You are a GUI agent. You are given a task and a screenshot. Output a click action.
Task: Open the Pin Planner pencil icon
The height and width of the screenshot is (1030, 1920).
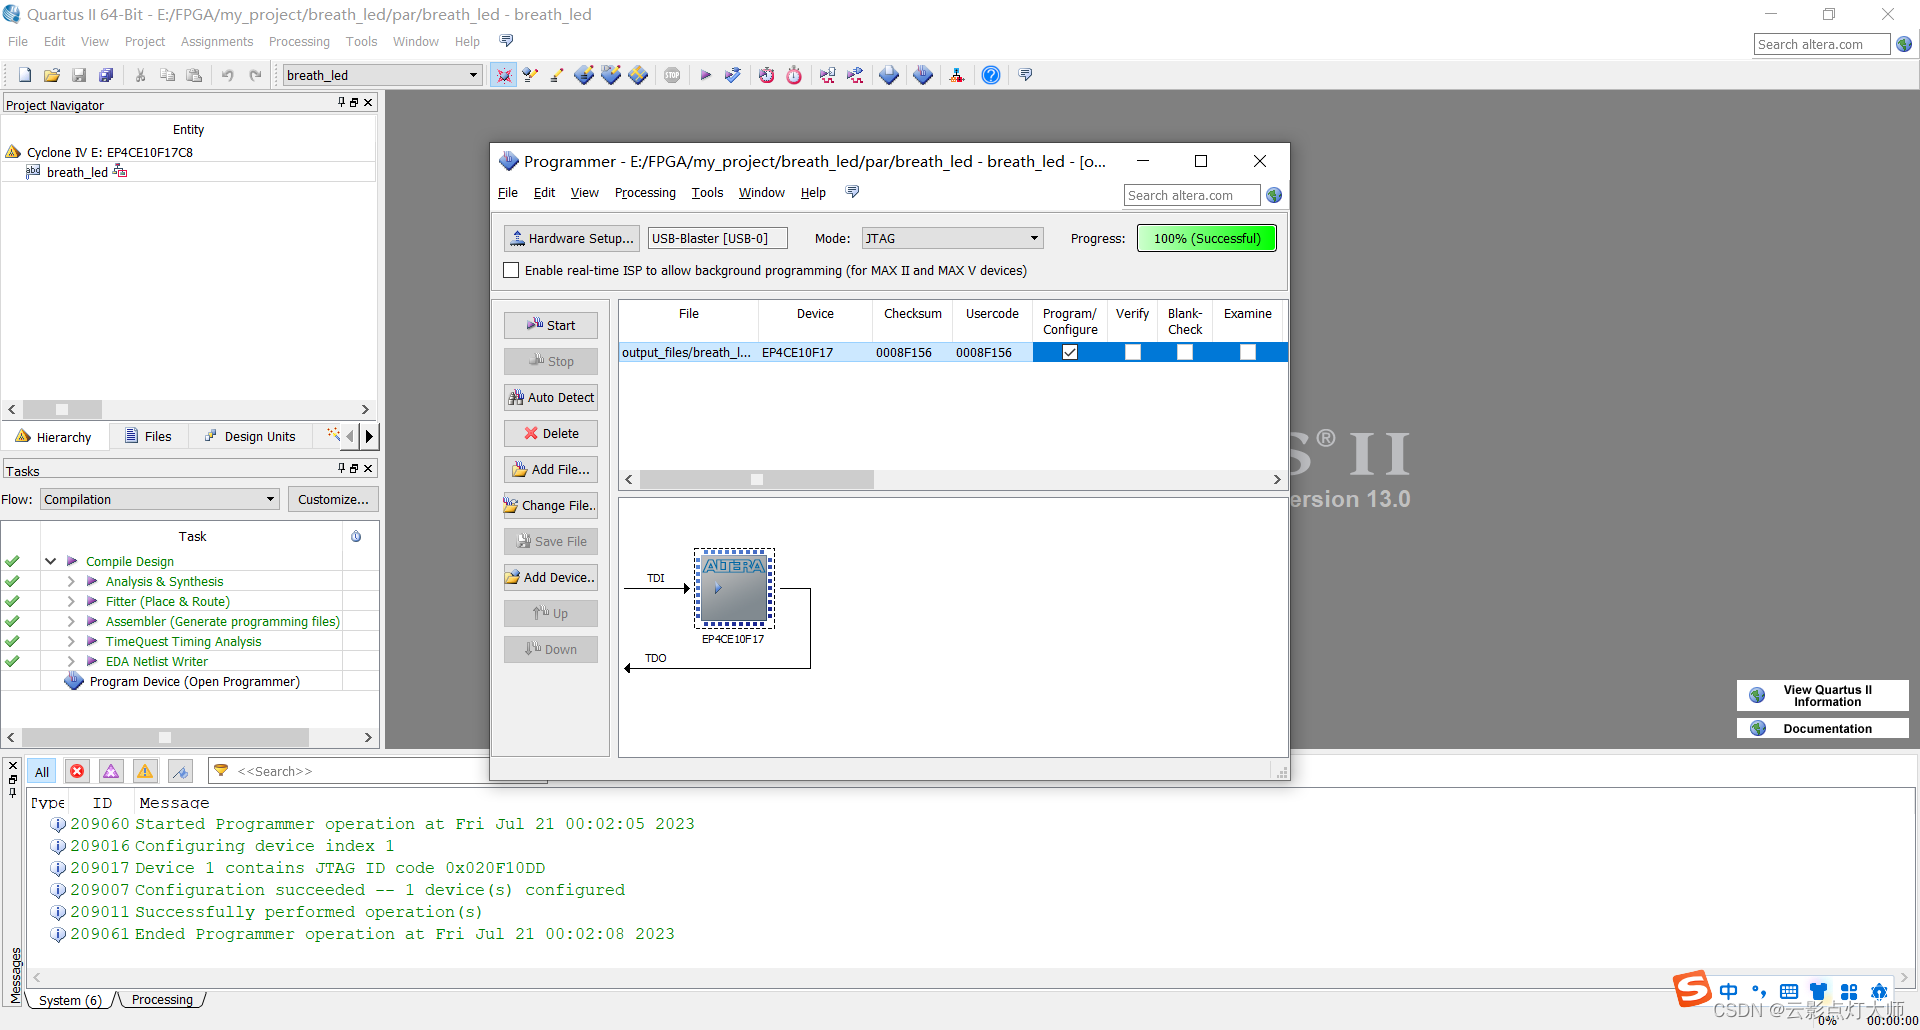click(x=557, y=75)
